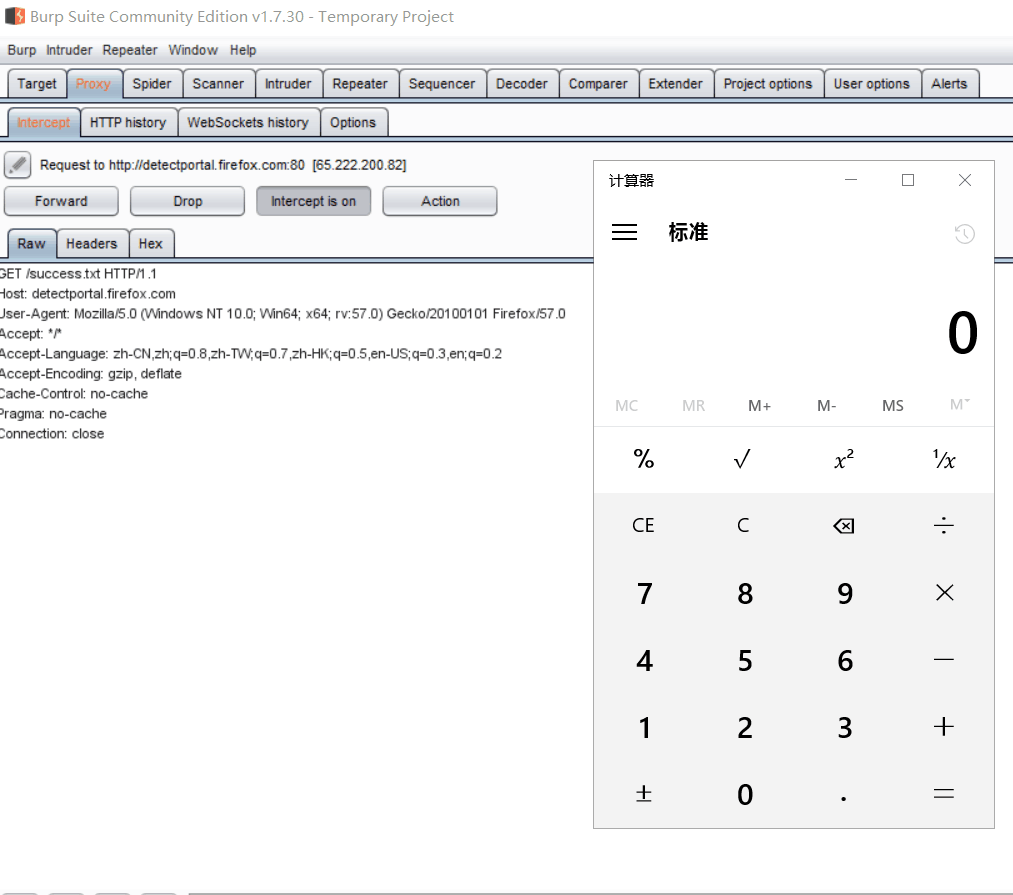Click the calculator result display showing 0
The height and width of the screenshot is (895, 1013).
961,333
